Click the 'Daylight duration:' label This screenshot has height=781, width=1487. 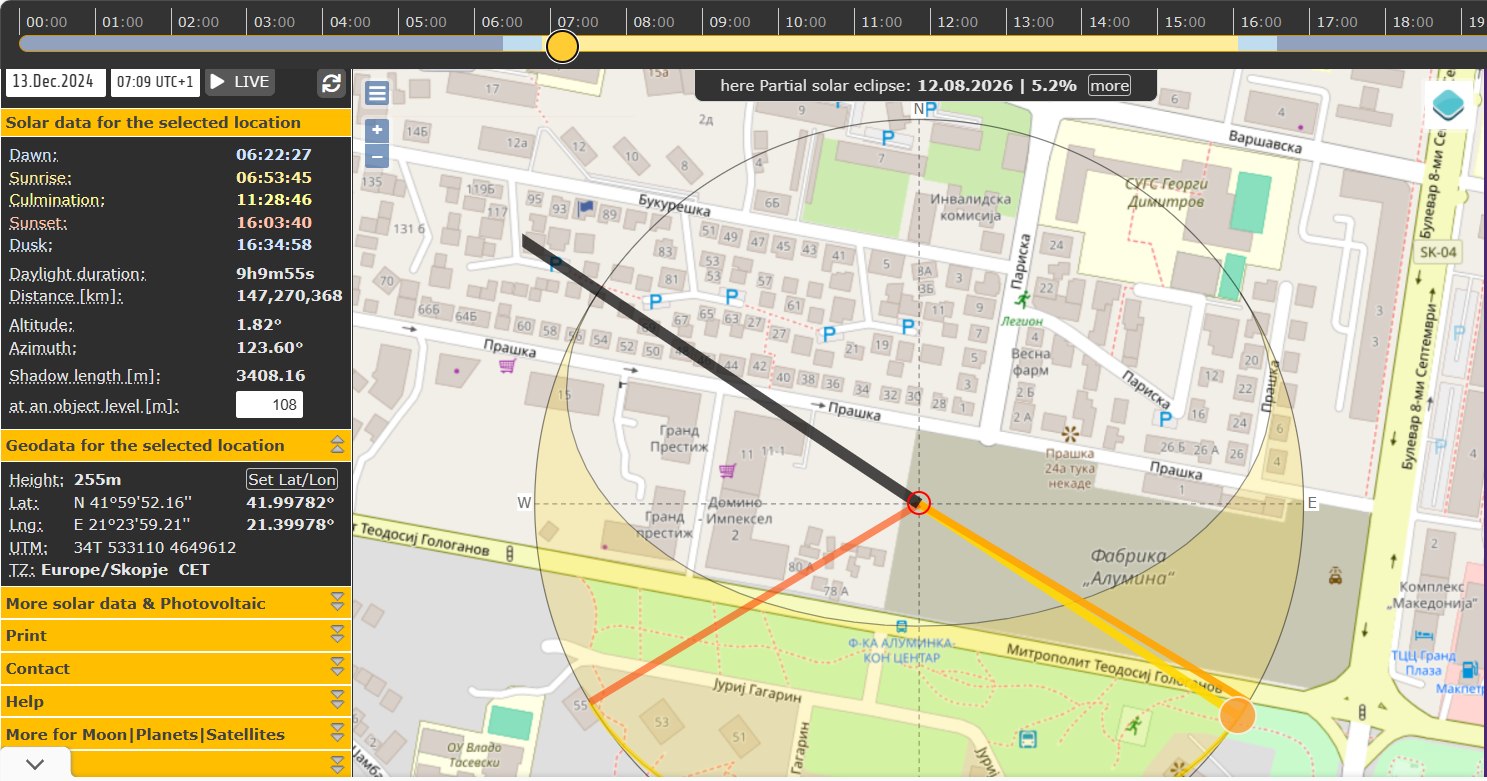point(77,273)
